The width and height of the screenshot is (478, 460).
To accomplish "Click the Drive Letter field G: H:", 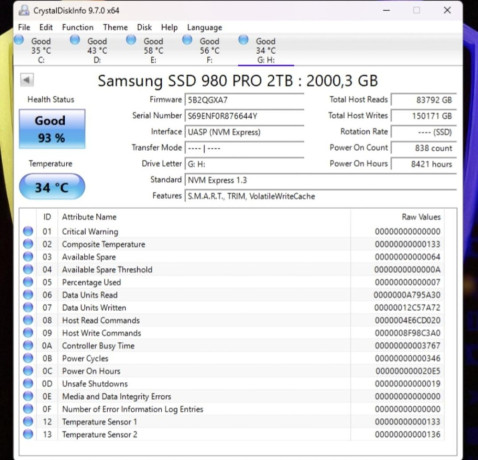I will [x=244, y=164].
